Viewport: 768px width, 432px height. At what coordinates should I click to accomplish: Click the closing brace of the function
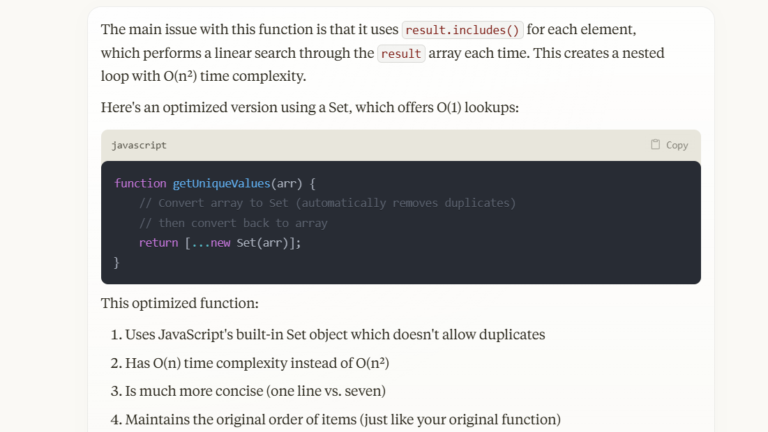pyautogui.click(x=117, y=262)
